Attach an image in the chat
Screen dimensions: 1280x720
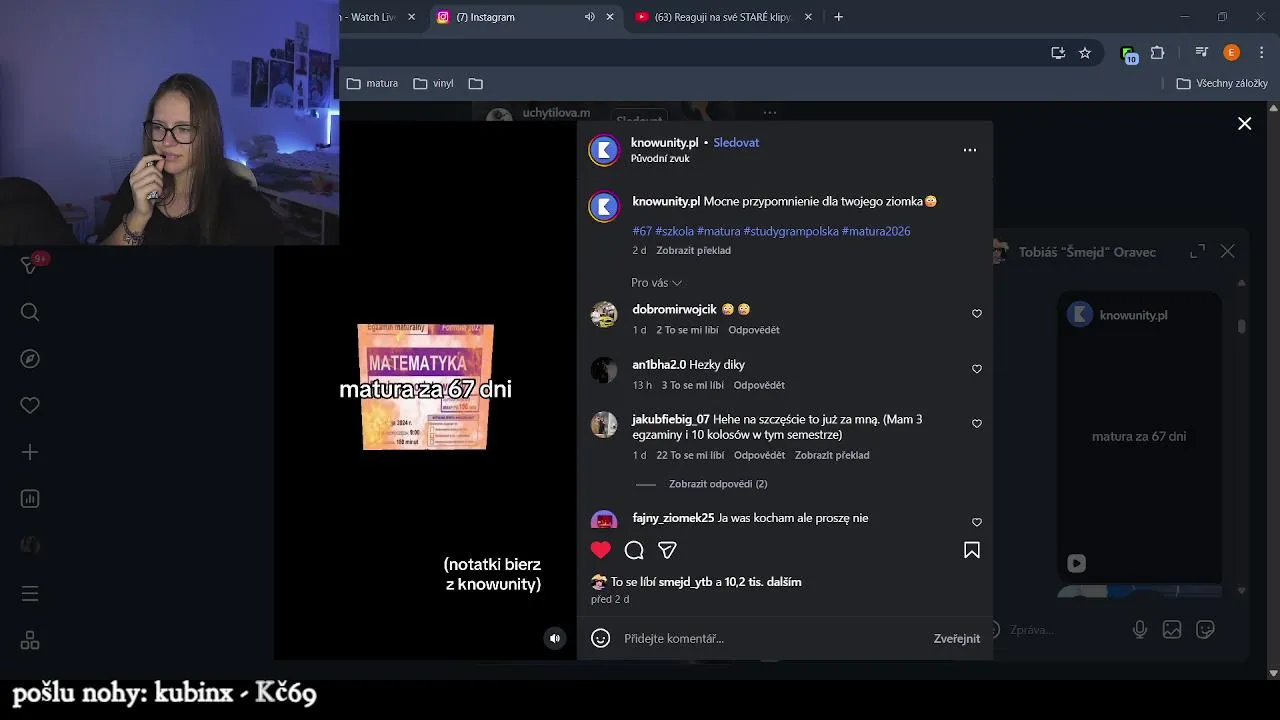tap(1172, 630)
